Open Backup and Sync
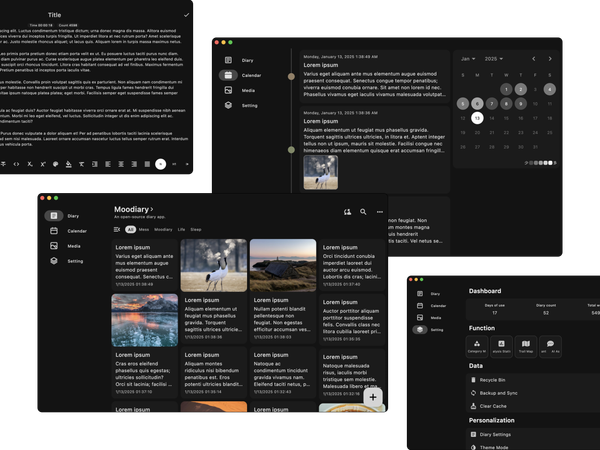This screenshot has width=600, height=450. coord(534,393)
